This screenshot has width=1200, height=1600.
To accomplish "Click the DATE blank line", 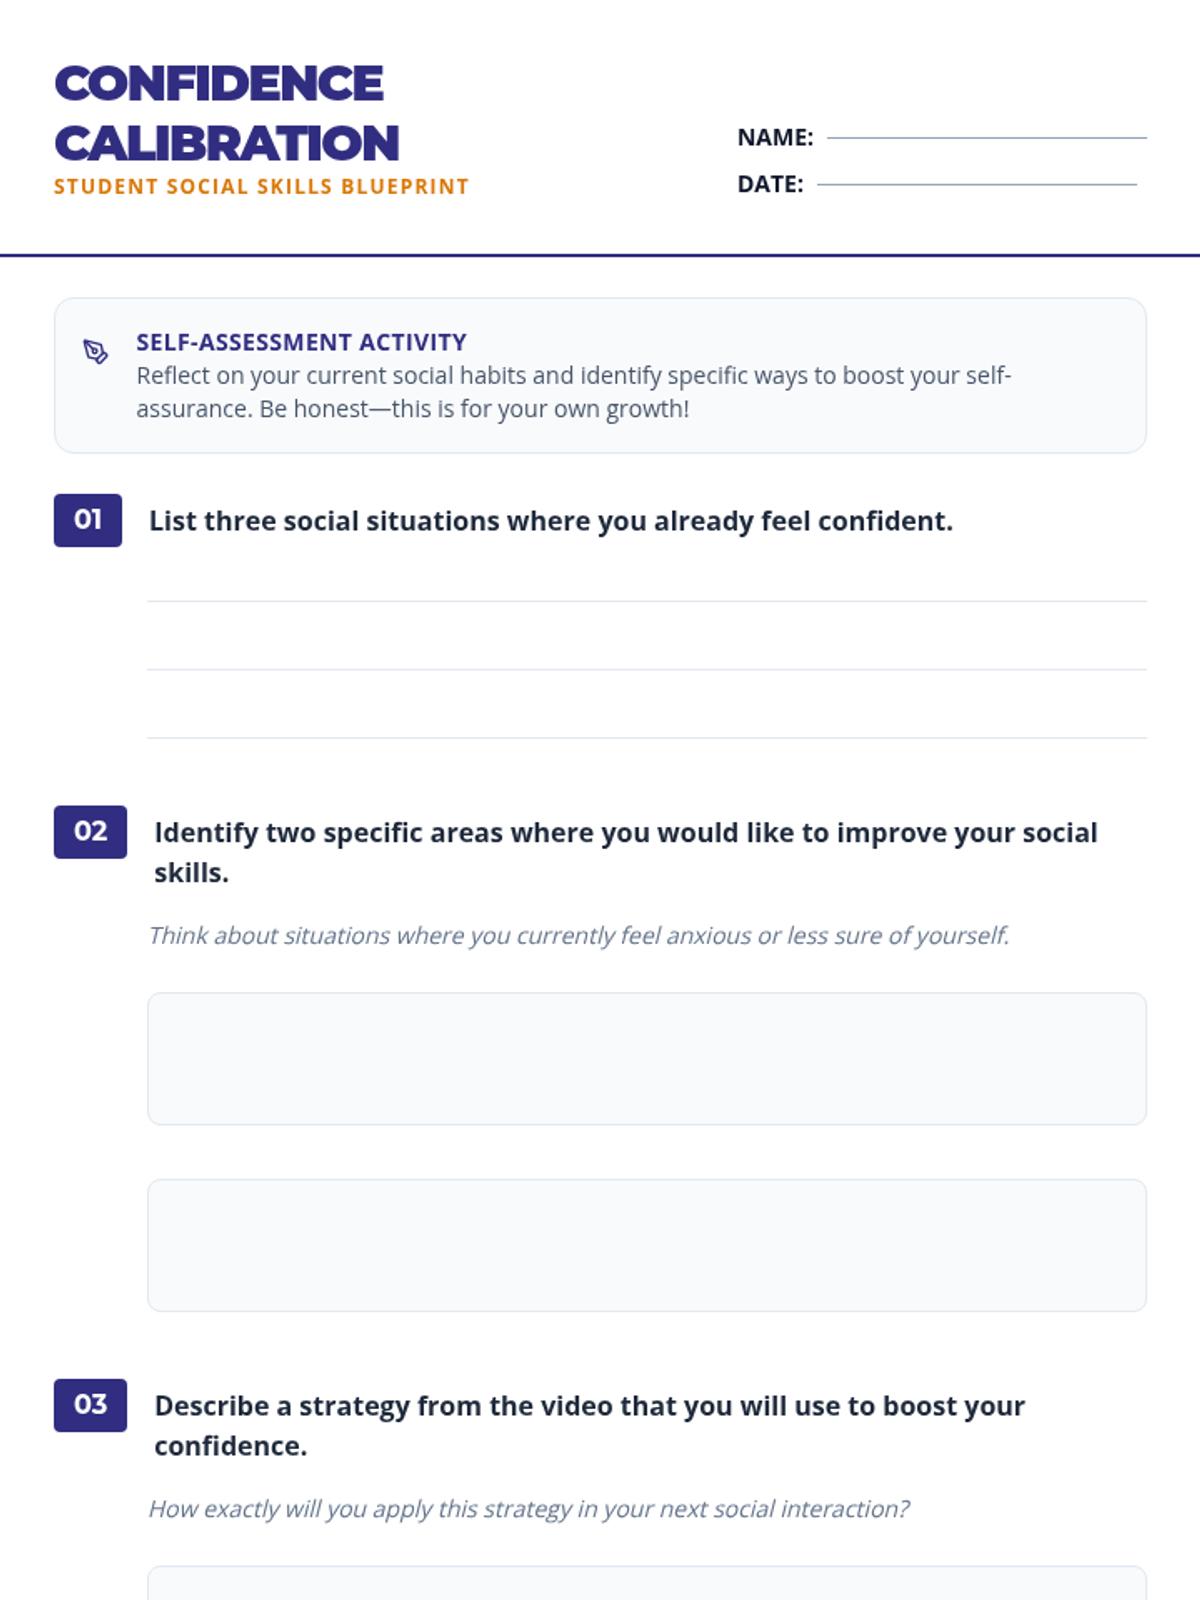I will pos(977,184).
